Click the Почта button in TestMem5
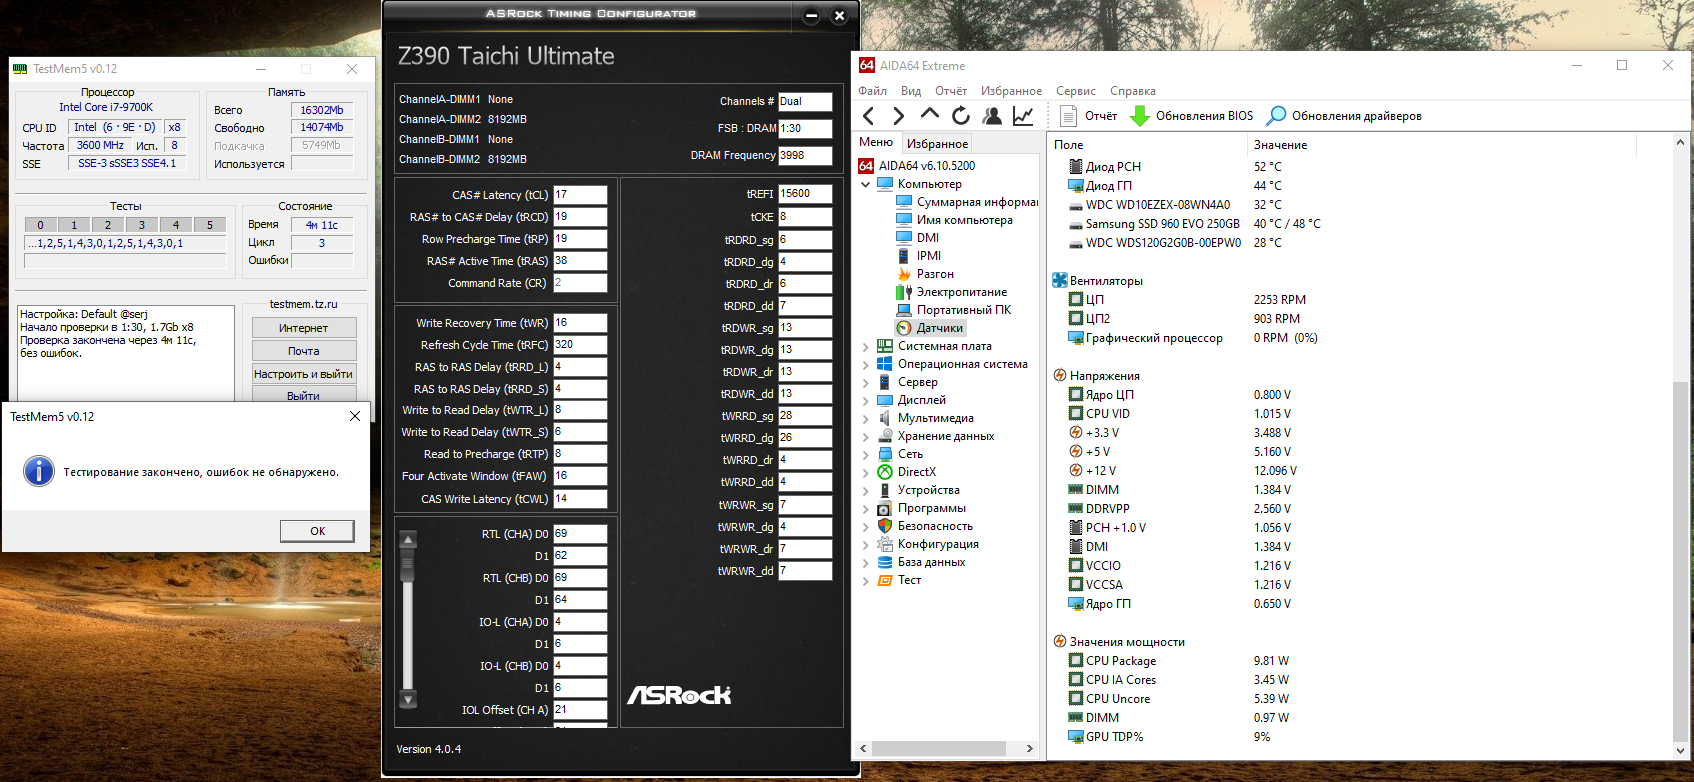Screen dimensions: 1694x782 (x=304, y=351)
